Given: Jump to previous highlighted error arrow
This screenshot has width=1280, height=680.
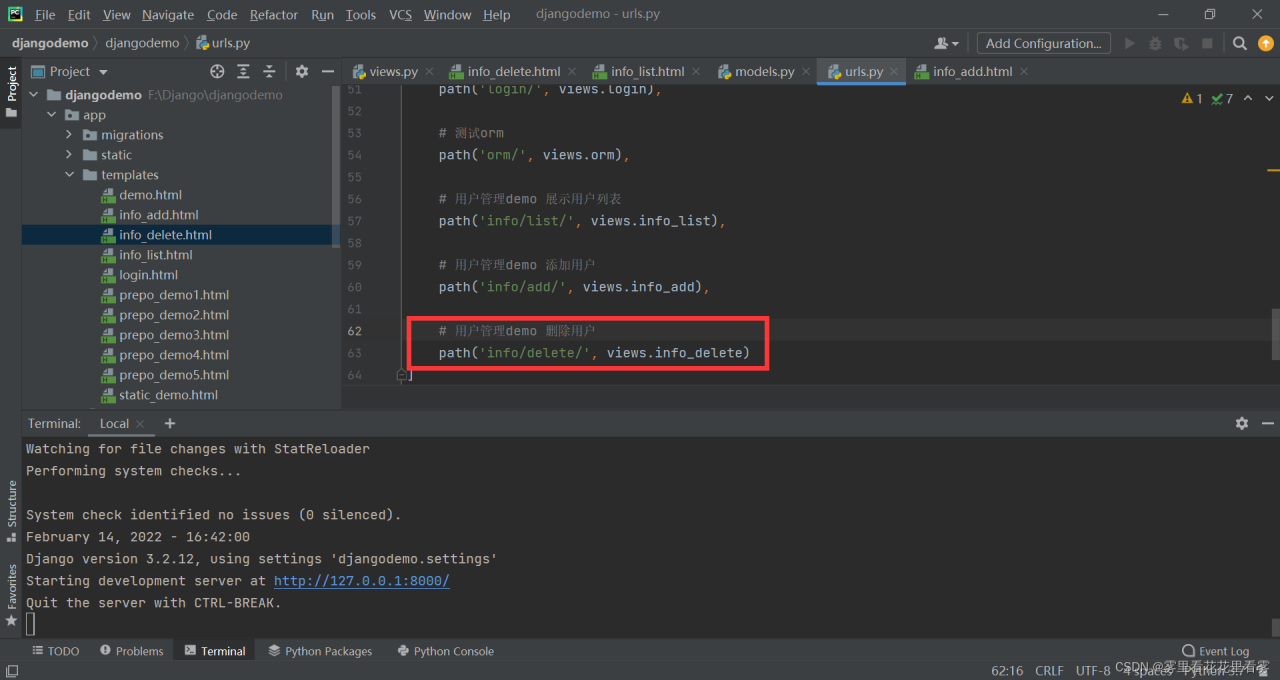Looking at the screenshot, I should [1249, 98].
